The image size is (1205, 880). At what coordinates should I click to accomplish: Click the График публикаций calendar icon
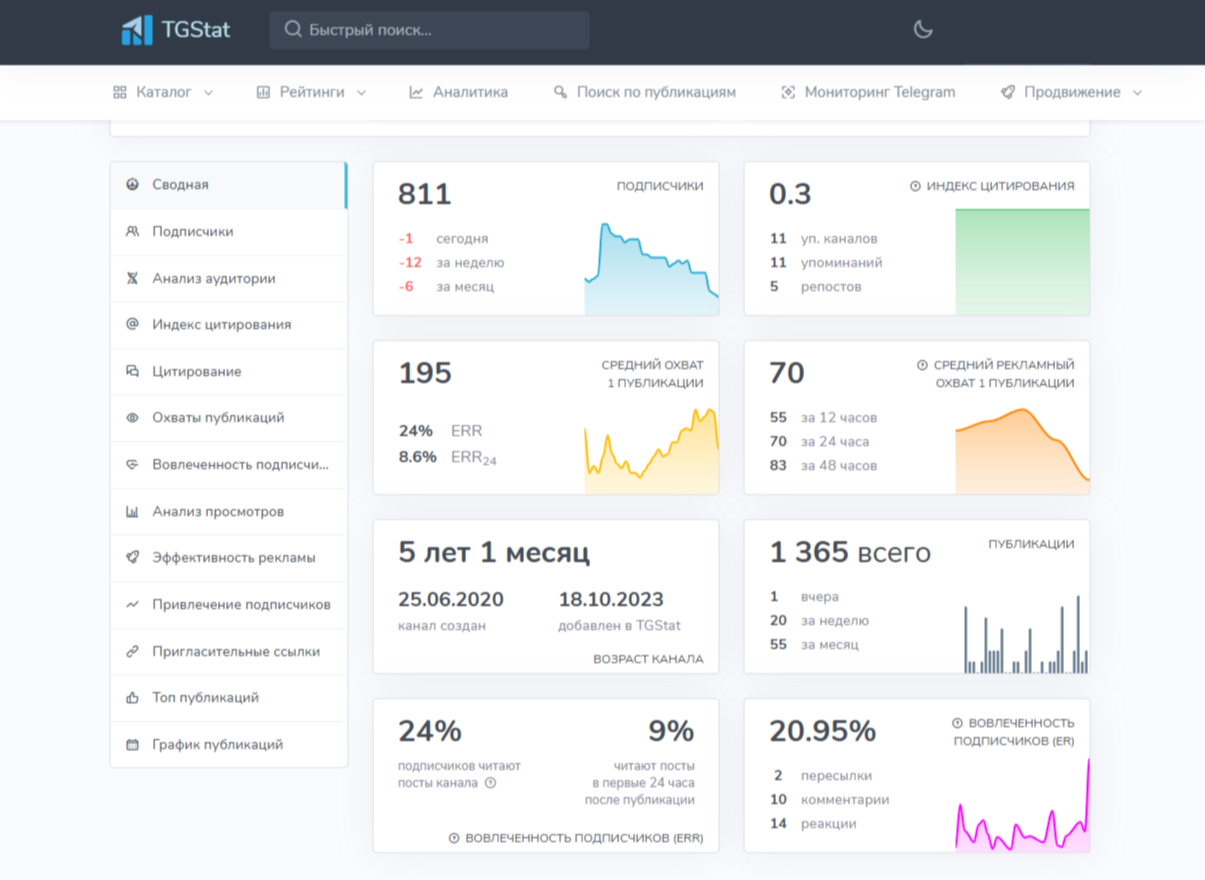(x=132, y=745)
